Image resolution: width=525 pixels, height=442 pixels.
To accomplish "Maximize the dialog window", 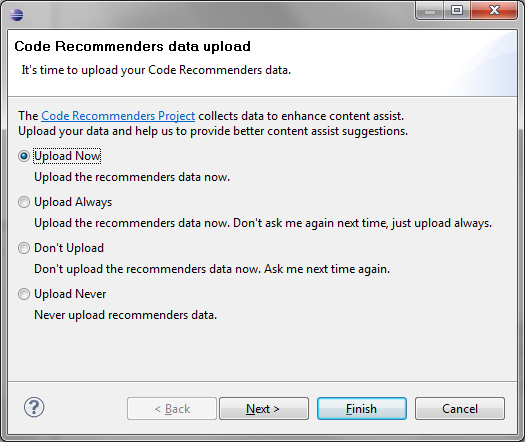I will (x=457, y=10).
